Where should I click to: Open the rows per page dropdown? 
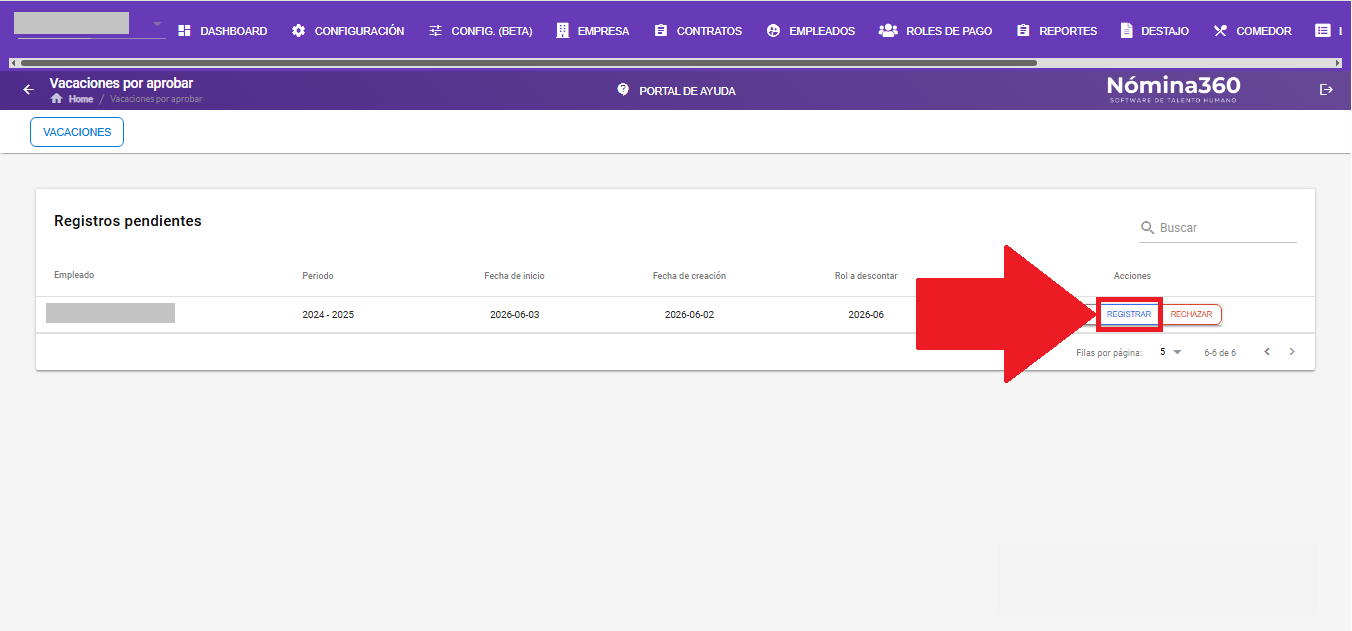tap(1171, 352)
